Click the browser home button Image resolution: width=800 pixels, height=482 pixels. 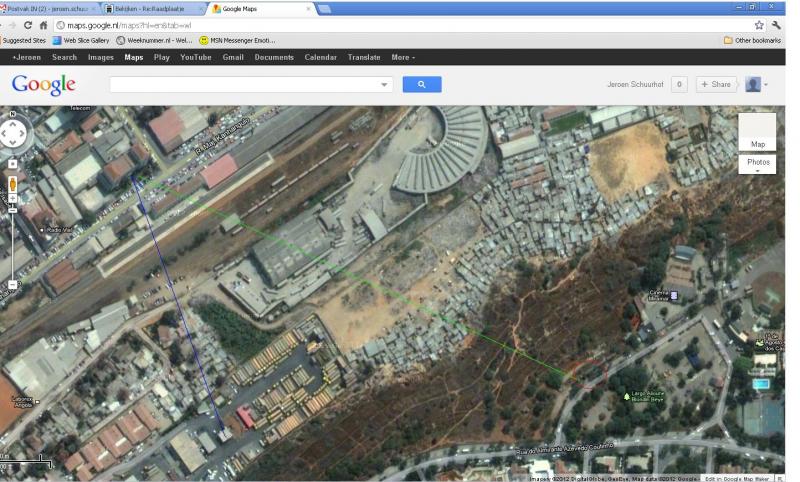point(43,25)
